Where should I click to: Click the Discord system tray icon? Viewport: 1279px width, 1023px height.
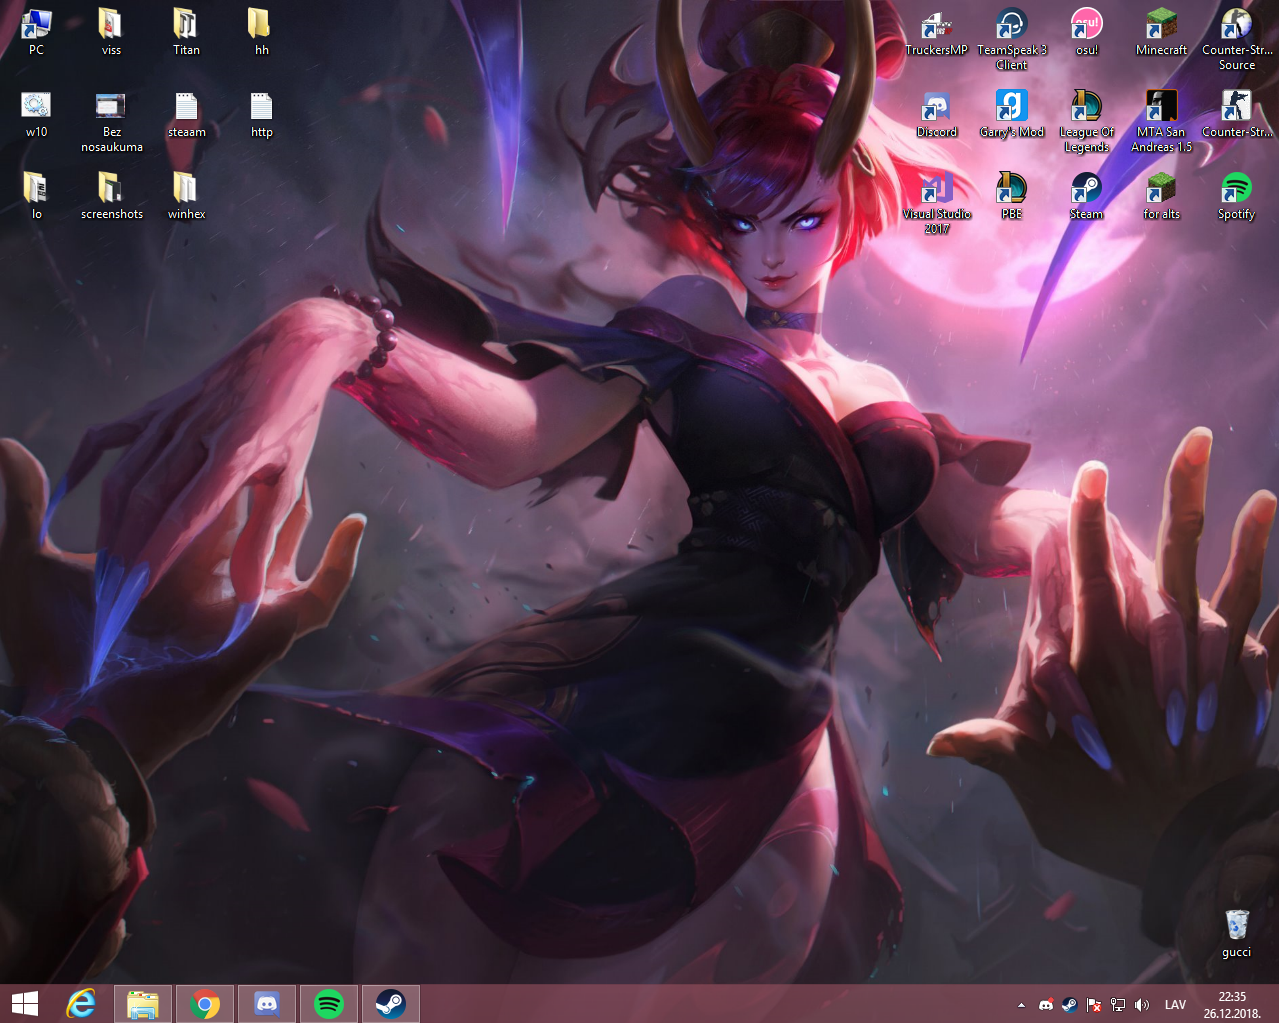coord(1046,1005)
